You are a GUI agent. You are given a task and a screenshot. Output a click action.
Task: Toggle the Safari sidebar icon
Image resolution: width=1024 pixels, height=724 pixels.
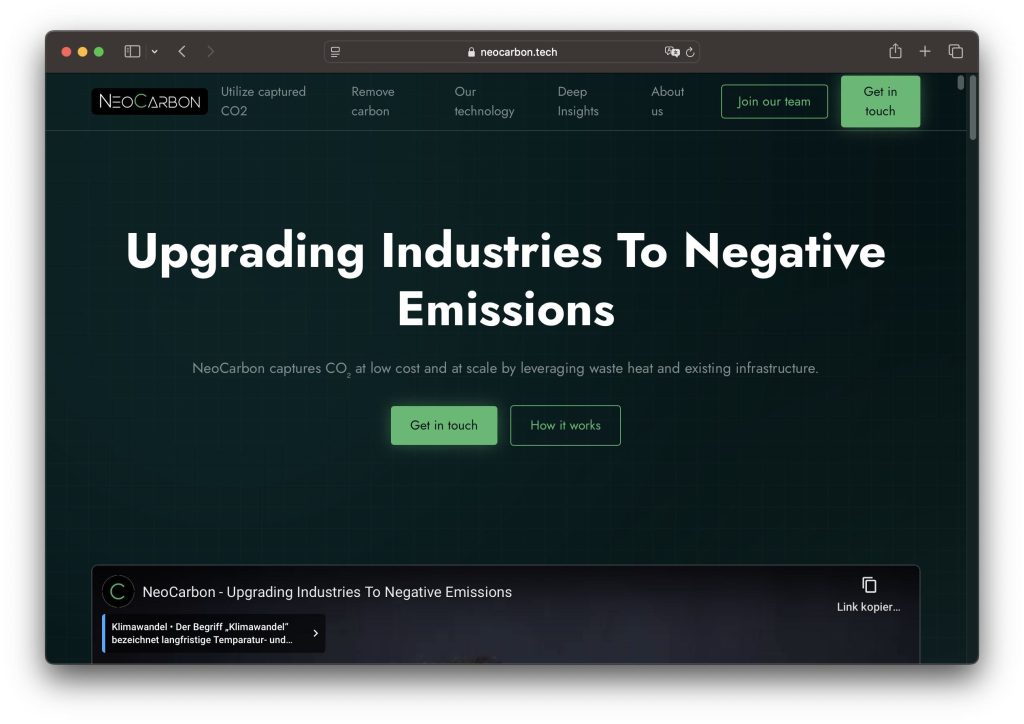133,52
